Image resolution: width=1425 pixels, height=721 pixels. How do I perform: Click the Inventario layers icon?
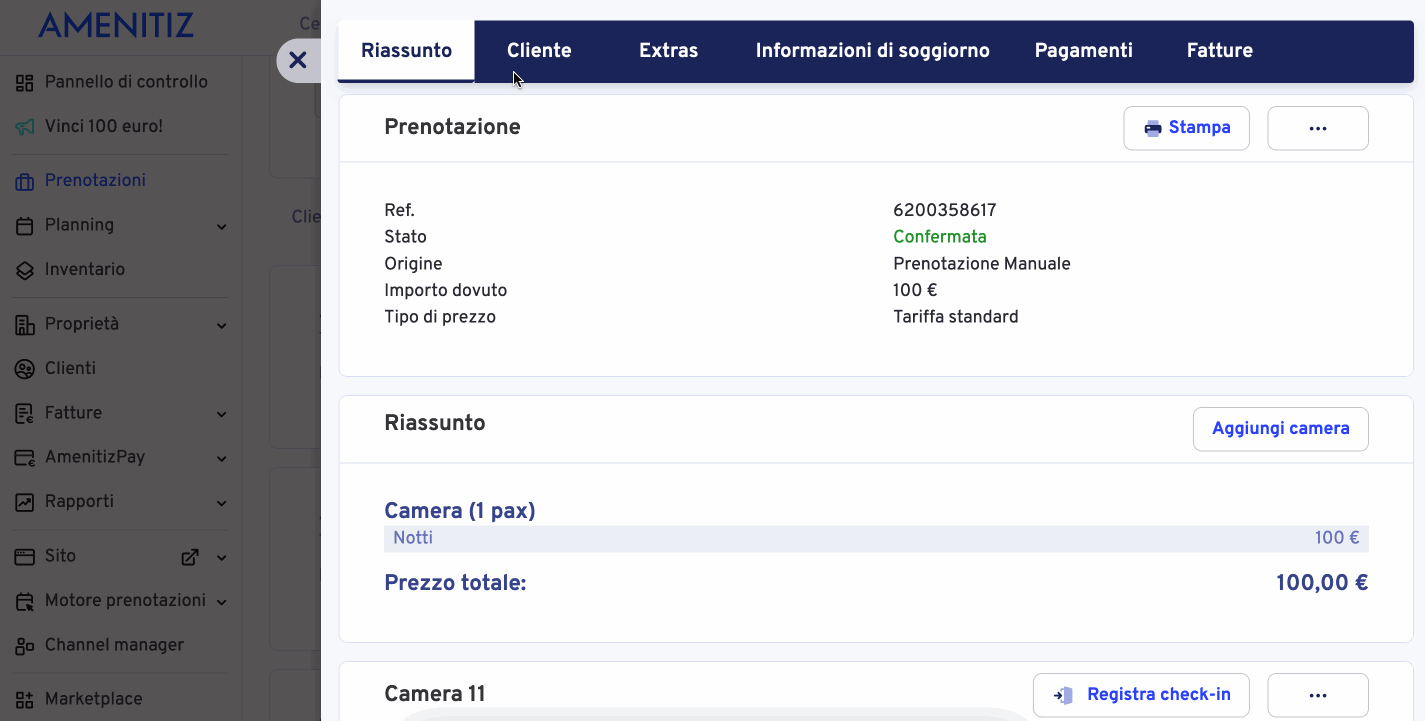pos(25,270)
